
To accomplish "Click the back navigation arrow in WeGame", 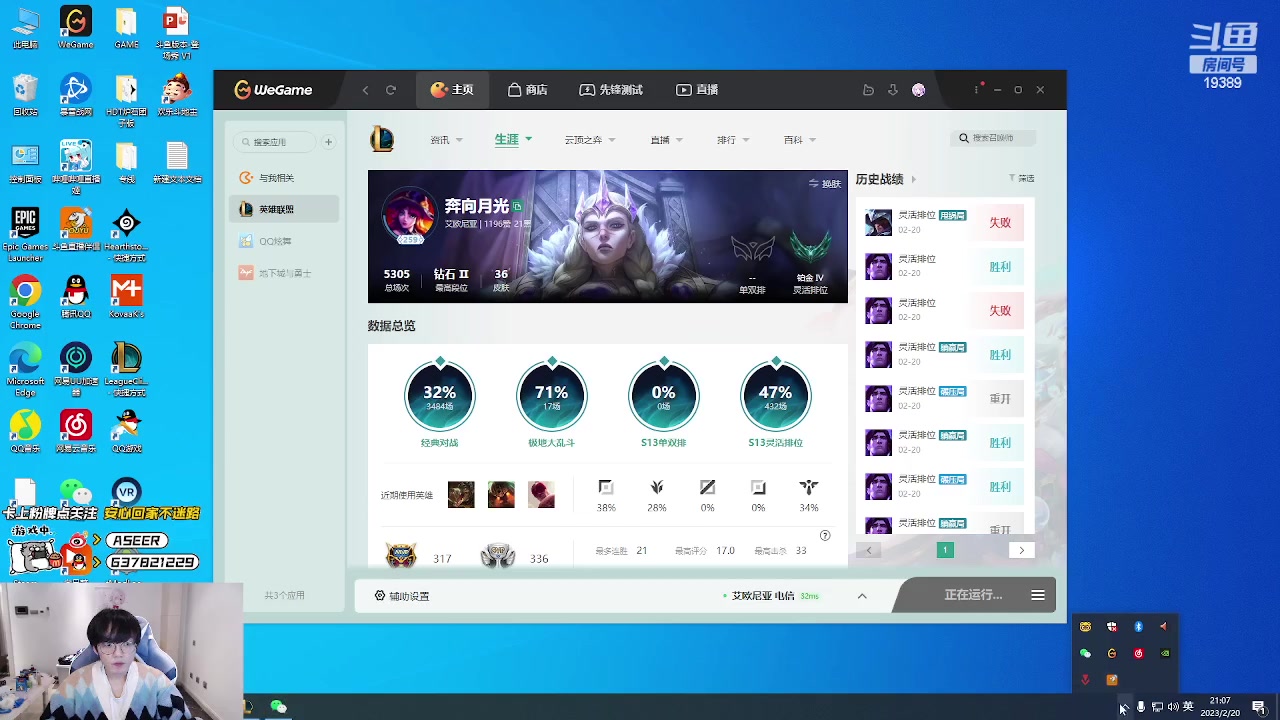I will pos(366,89).
